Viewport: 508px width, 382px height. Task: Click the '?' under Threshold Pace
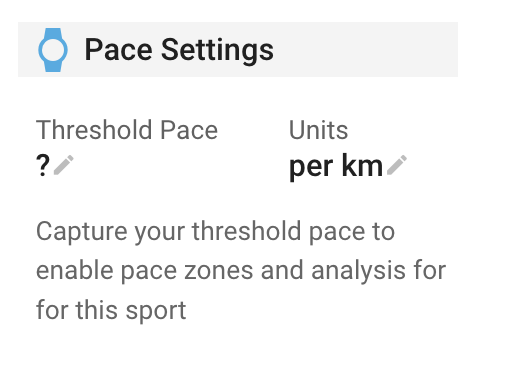coord(43,166)
